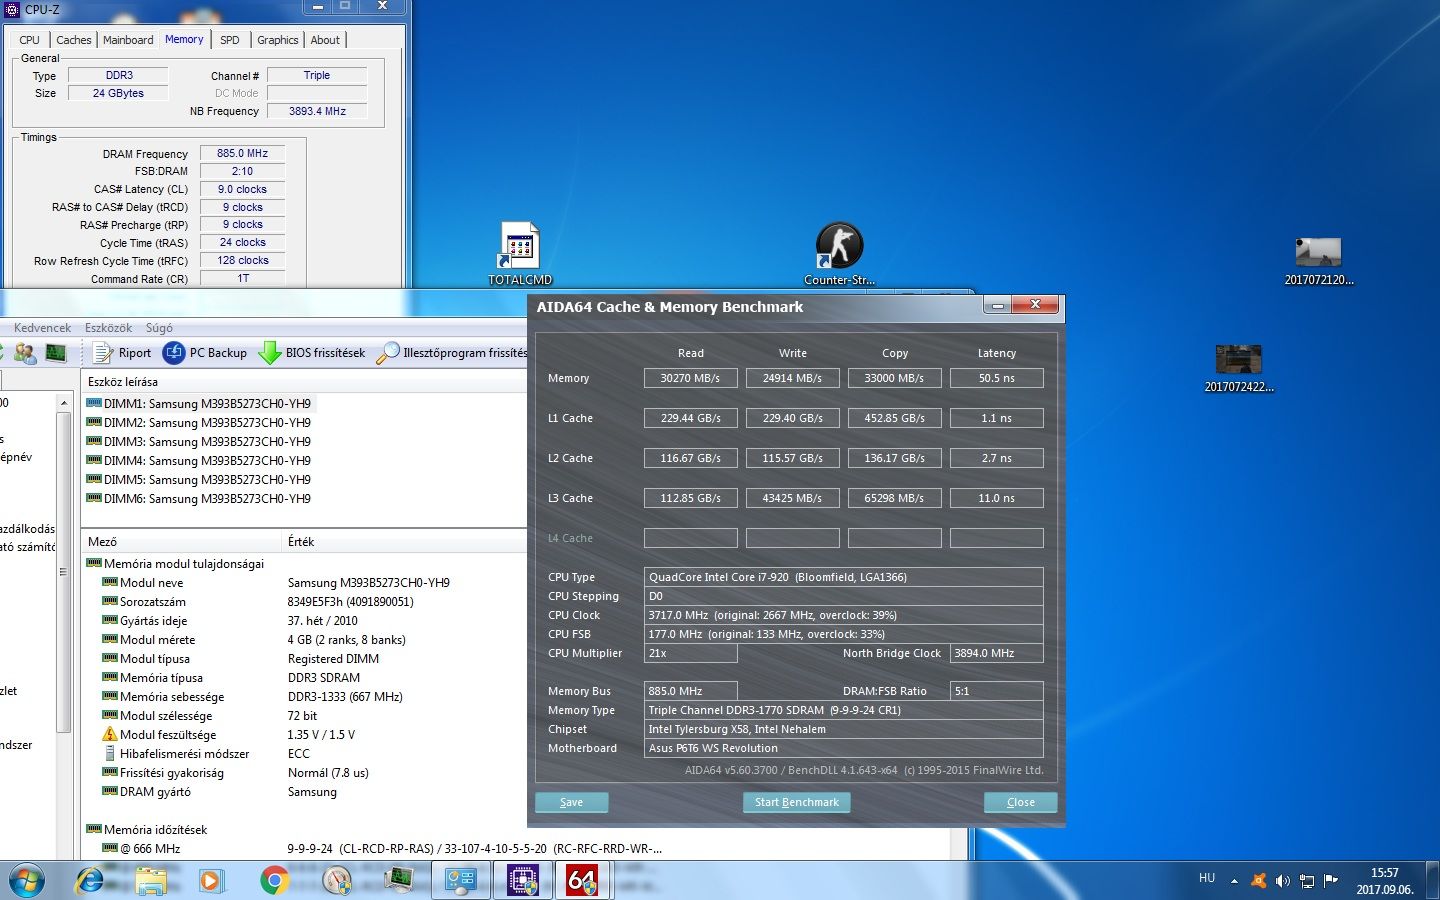This screenshot has height=900, width=1440.
Task: Select the Memória modul tulajdonságai group header
Action: coord(175,564)
